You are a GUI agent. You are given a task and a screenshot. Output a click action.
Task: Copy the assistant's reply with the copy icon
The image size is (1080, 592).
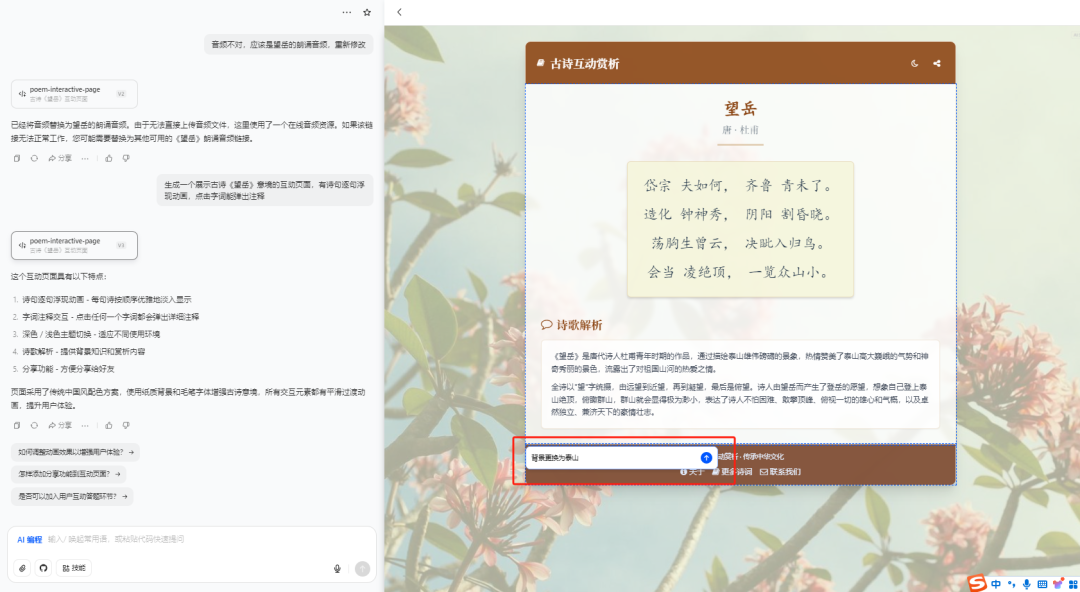[x=17, y=425]
